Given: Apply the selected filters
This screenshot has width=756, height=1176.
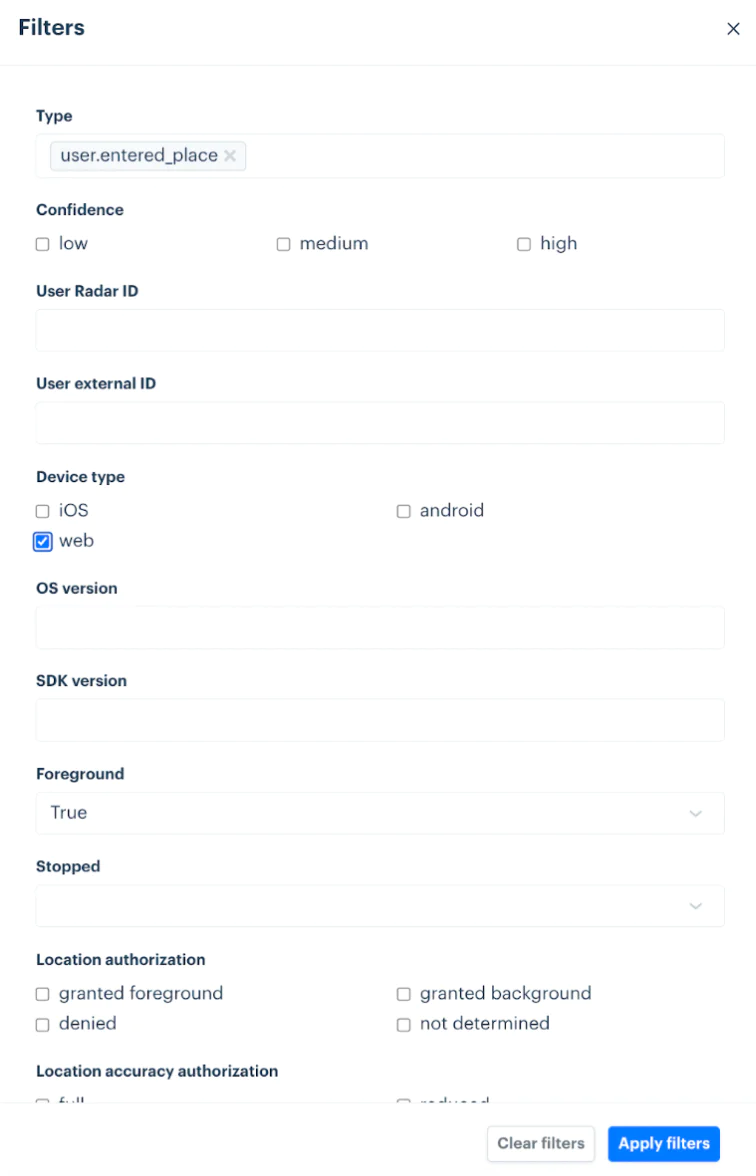Looking at the screenshot, I should [x=663, y=1143].
